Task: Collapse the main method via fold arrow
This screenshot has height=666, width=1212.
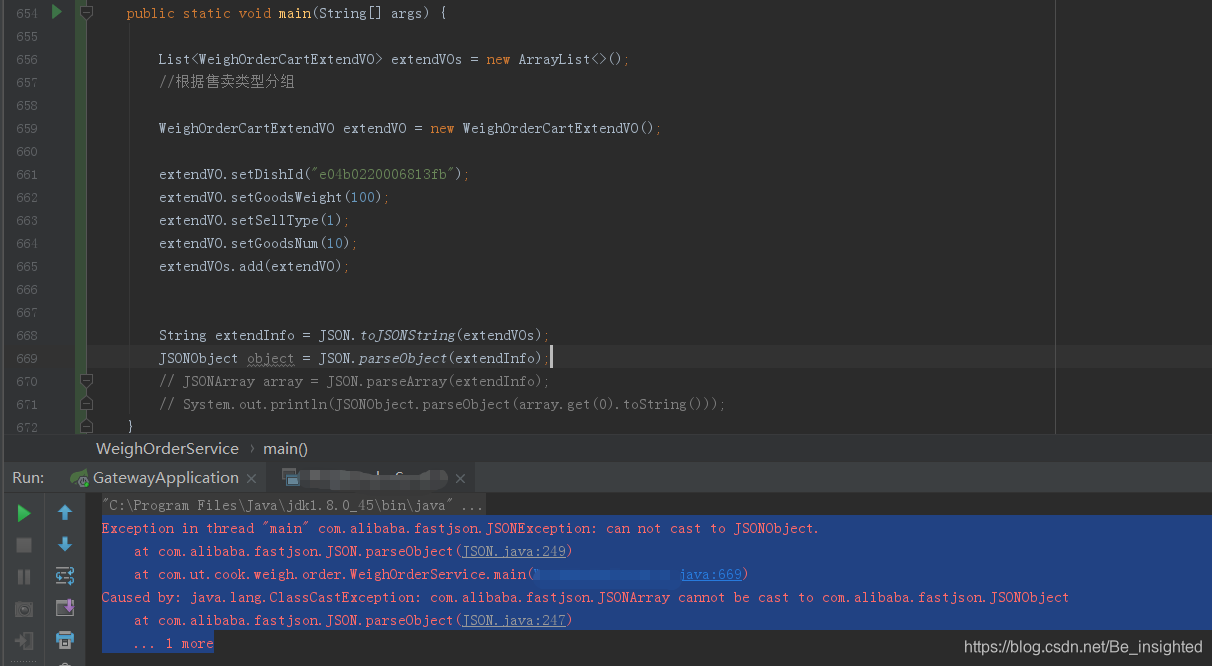Action: pyautogui.click(x=87, y=12)
